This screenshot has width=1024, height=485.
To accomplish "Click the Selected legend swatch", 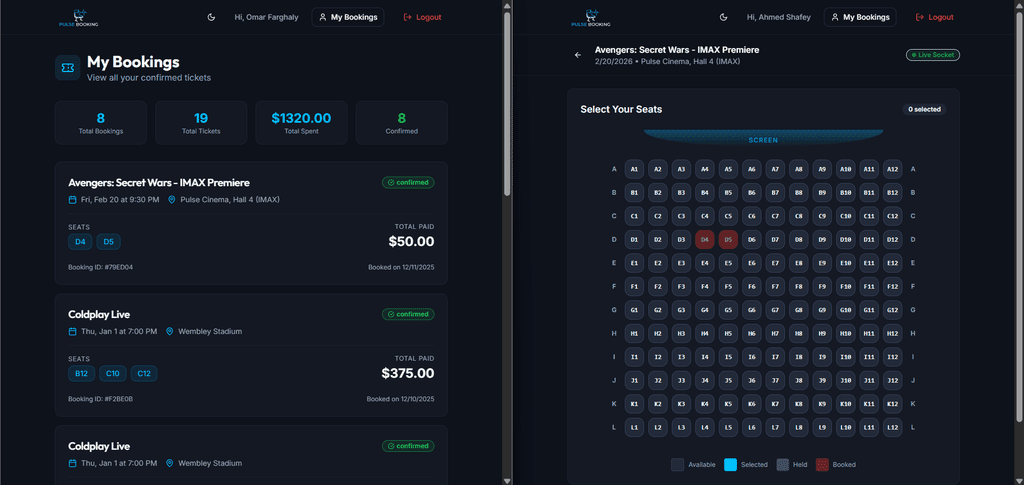I will [x=731, y=465].
